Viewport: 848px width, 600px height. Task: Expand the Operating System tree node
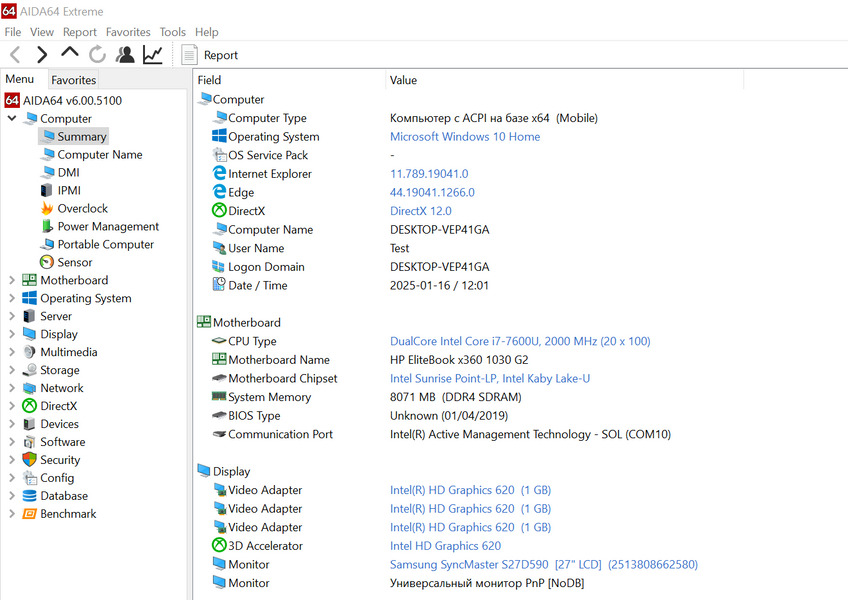click(12, 298)
